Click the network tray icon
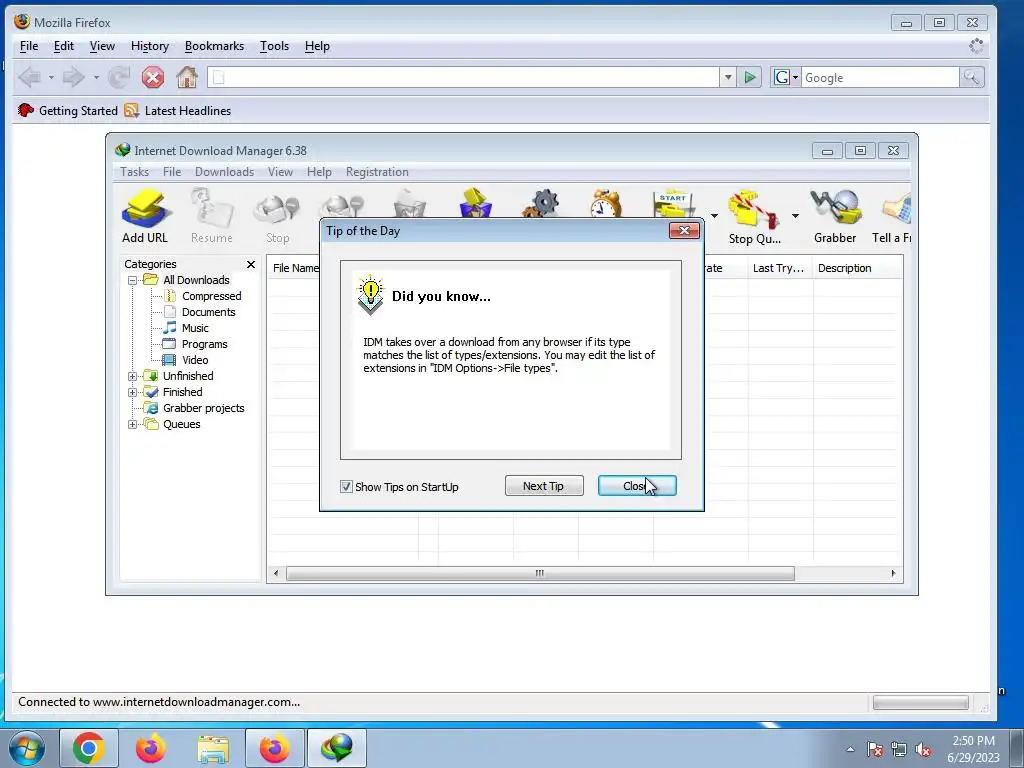The width and height of the screenshot is (1024, 768). pos(899,749)
